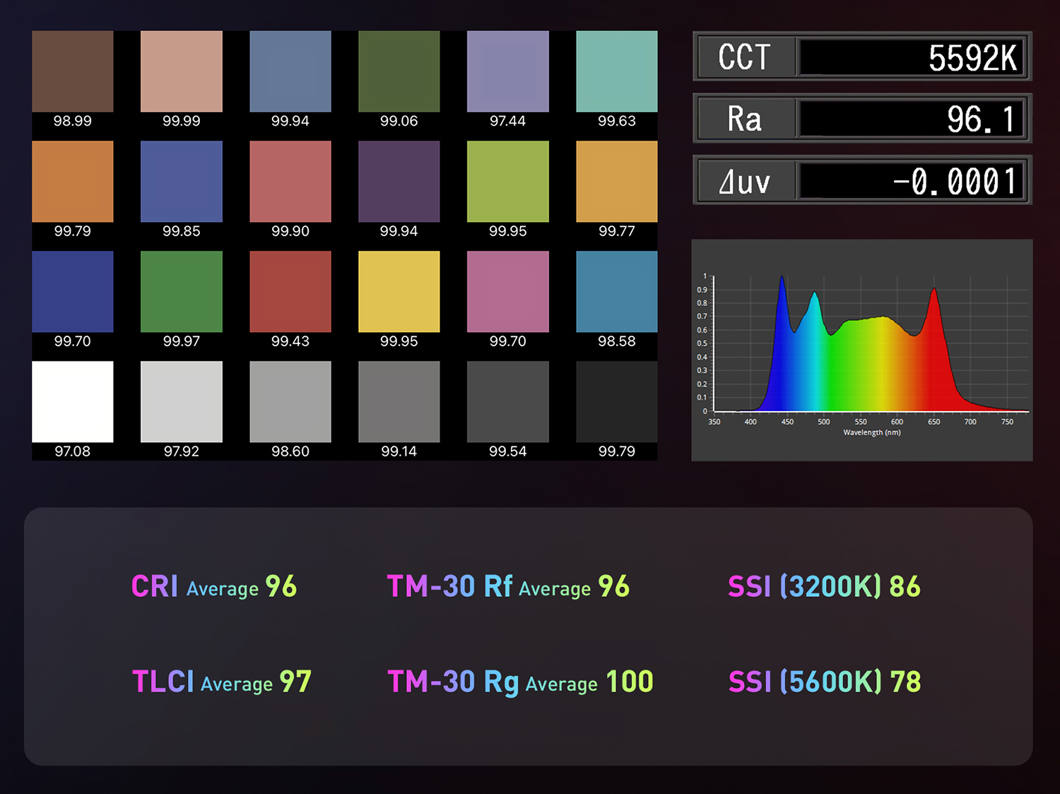Select the lavender swatch labeled 97.44
Screen dimensions: 1060x794
[x=507, y=71]
